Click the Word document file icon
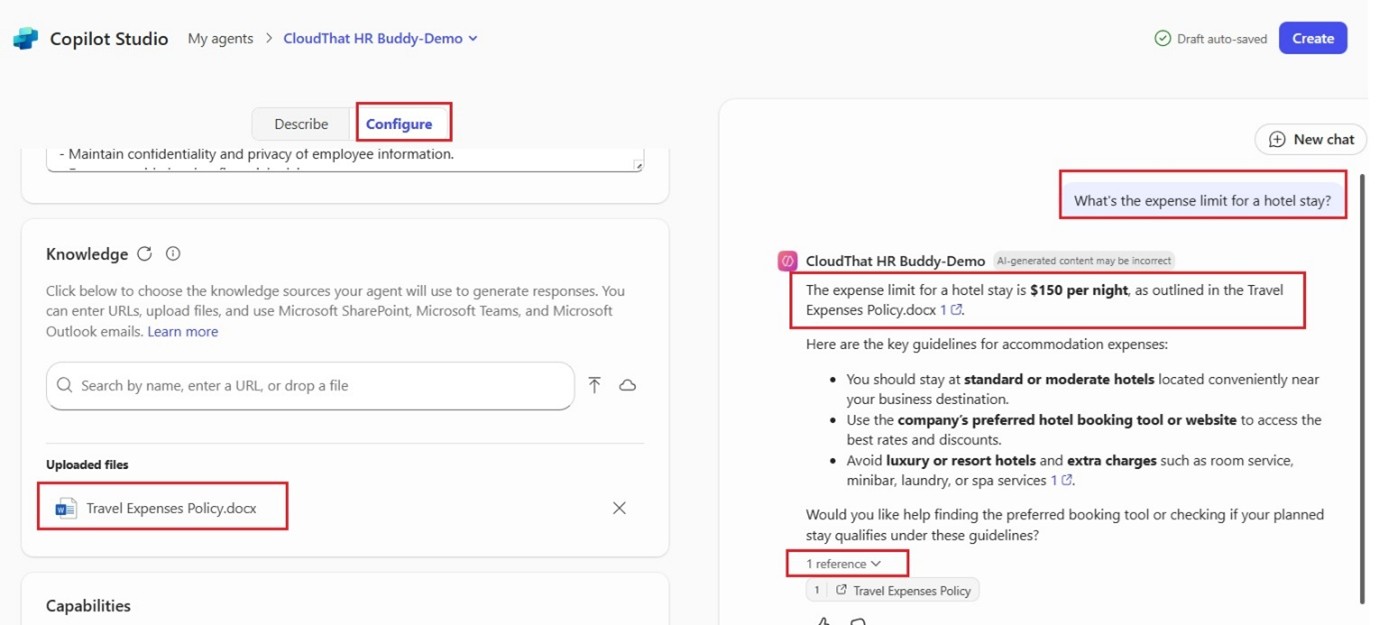 coord(66,508)
